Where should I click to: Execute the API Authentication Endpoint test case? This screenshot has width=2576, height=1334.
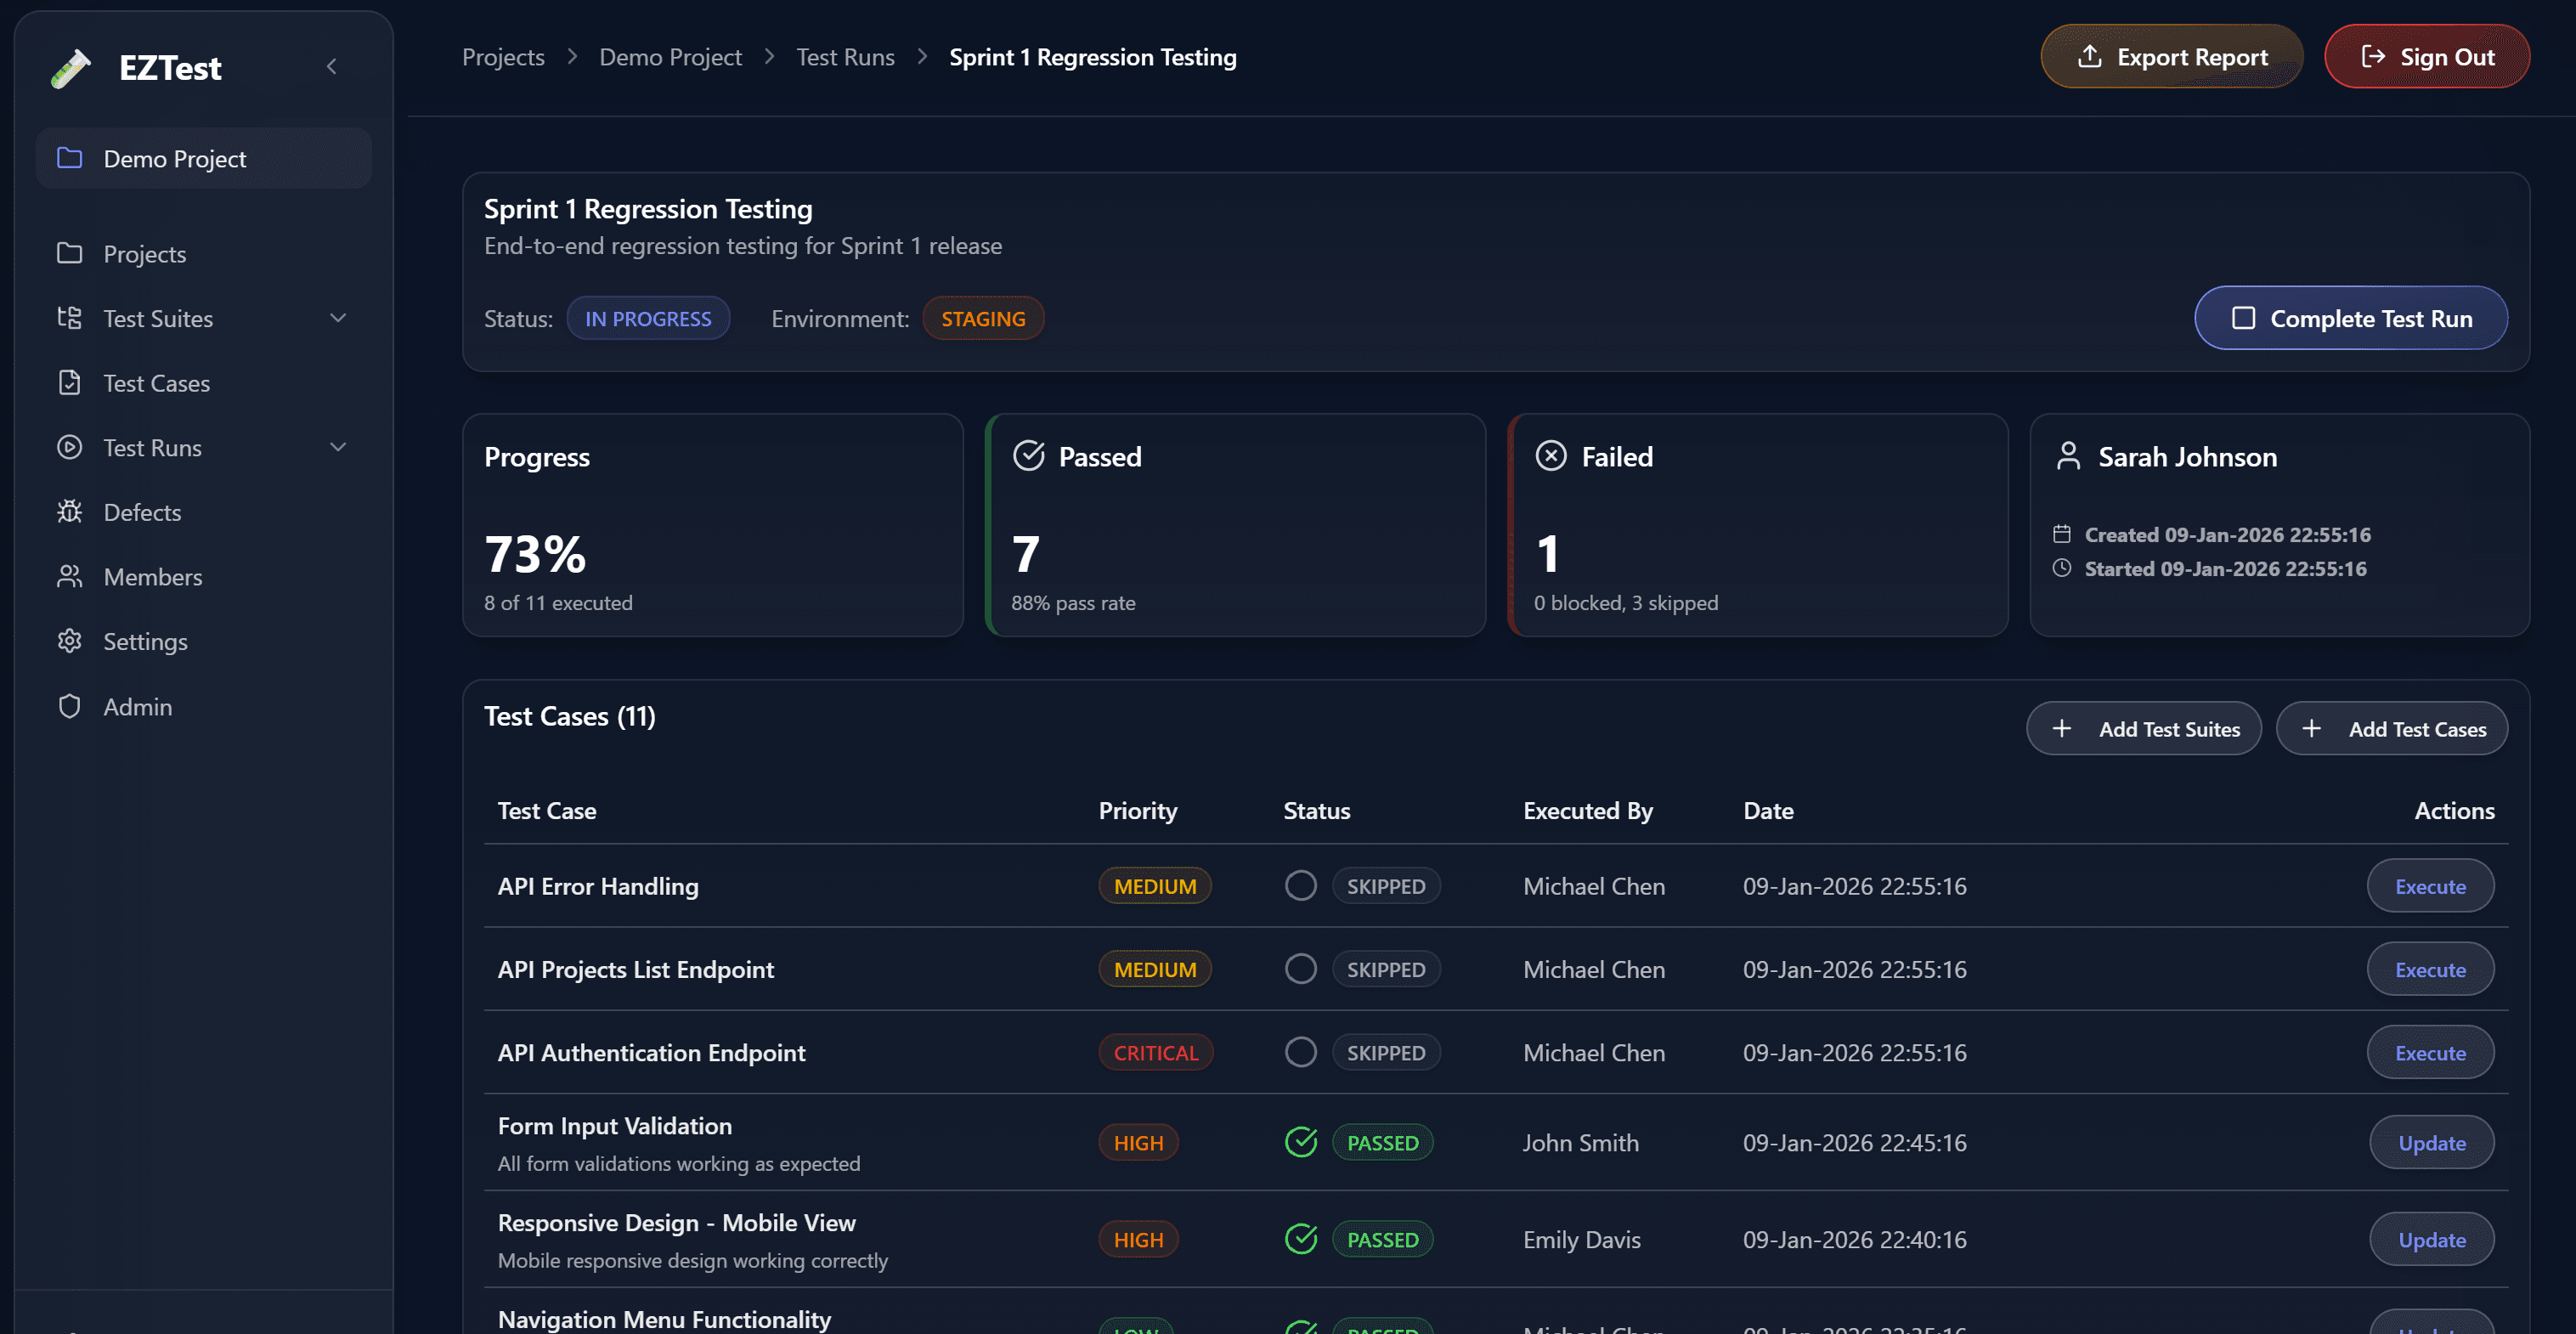2429,1052
